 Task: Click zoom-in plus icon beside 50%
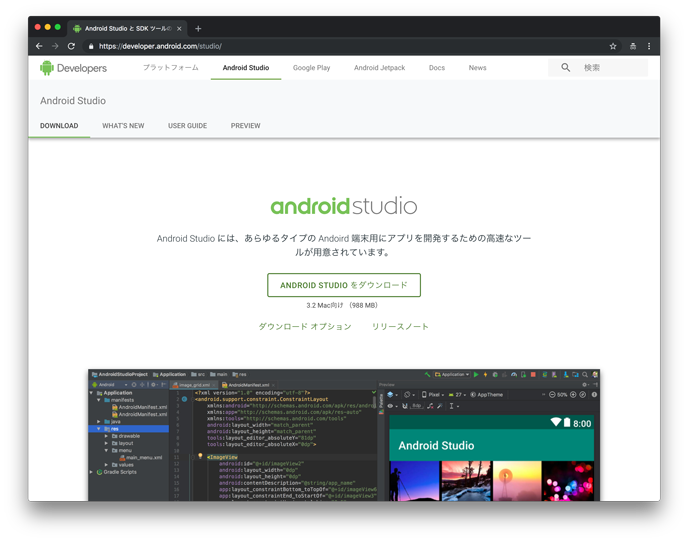pos(573,394)
